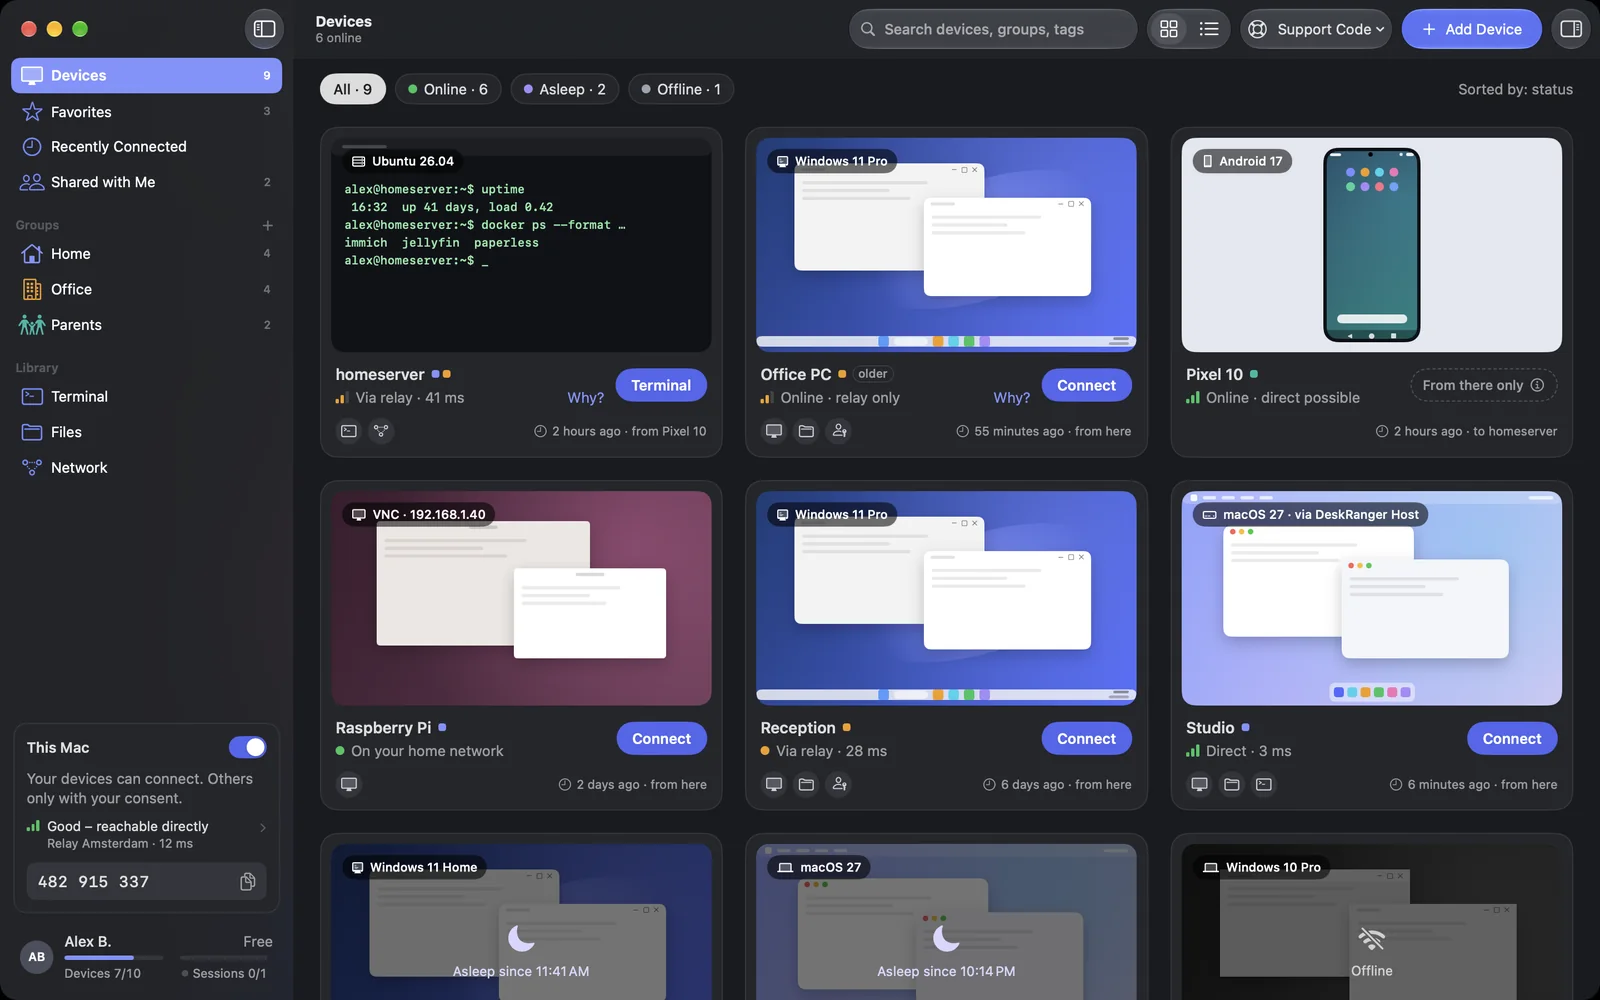Open Favorites in sidebar
This screenshot has height=1000, width=1600.
(x=146, y=111)
